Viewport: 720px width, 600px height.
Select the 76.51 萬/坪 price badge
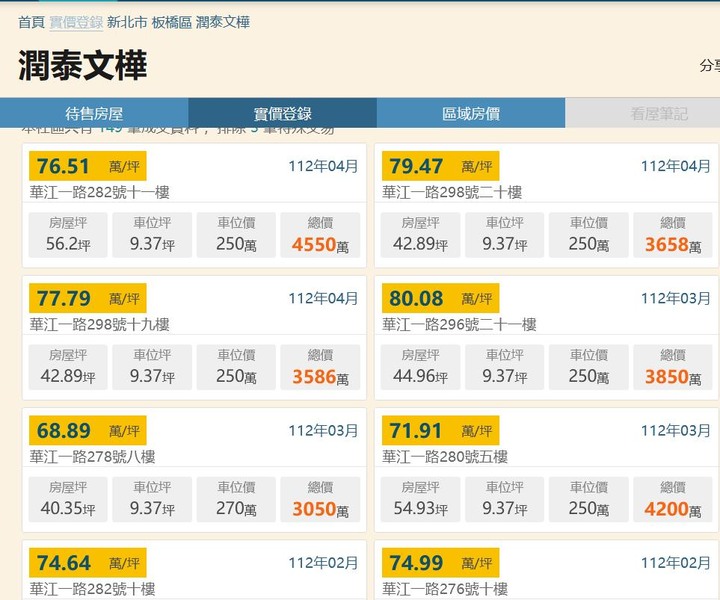[88, 166]
